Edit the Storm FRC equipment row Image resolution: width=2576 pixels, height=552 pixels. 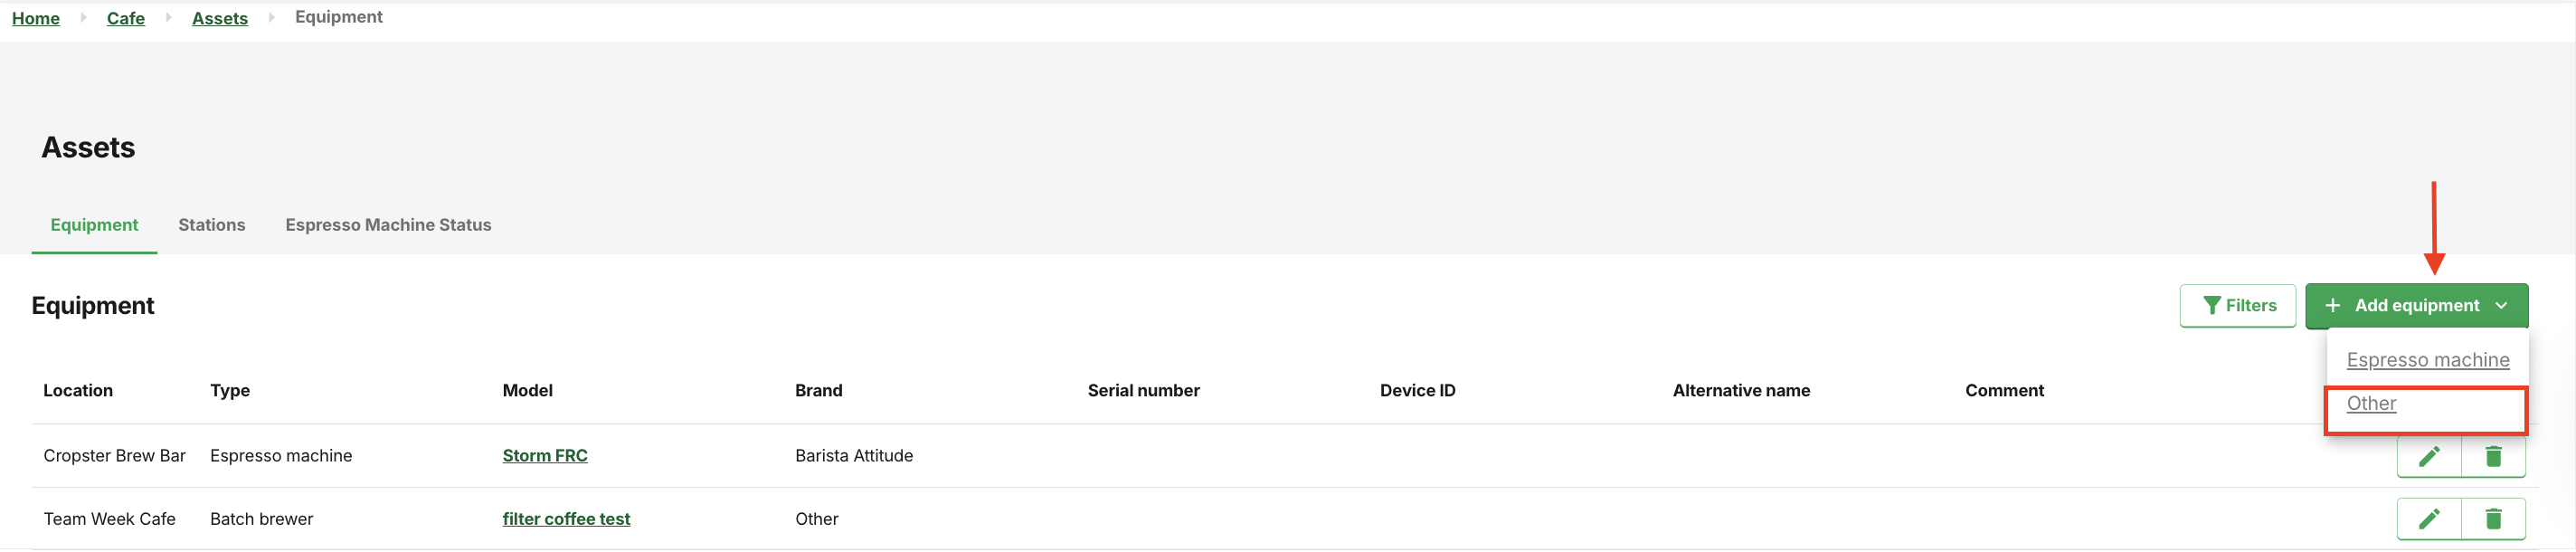[2429, 457]
